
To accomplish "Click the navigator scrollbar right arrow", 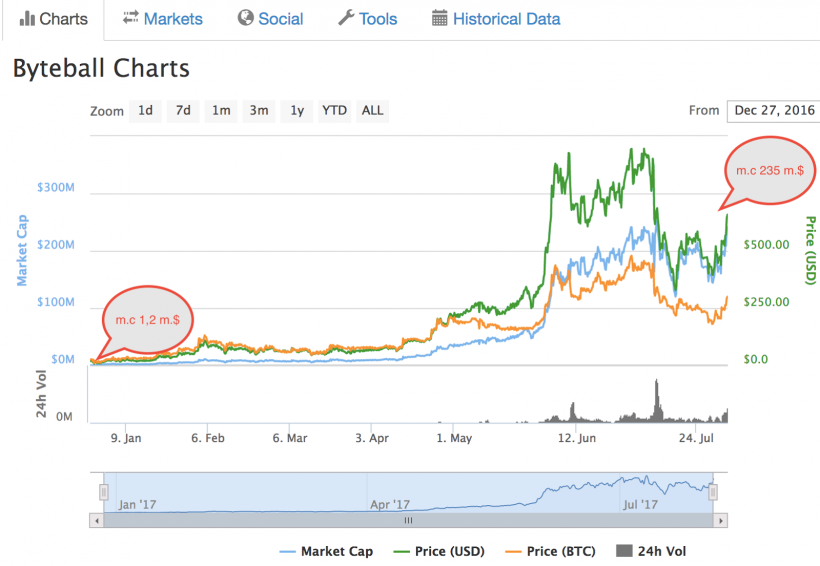I will (720, 521).
